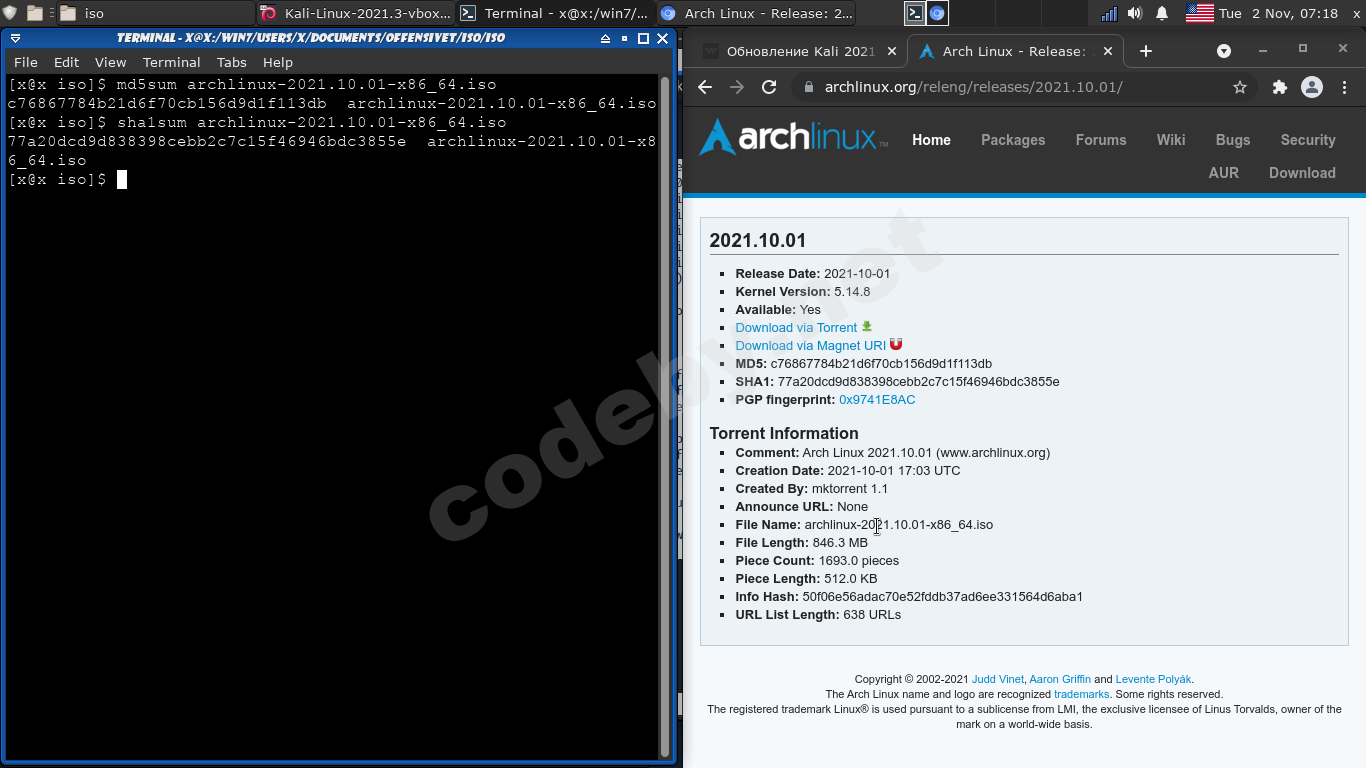Open the Terminal menu in menu bar
This screenshot has width=1366, height=768.
click(x=171, y=62)
